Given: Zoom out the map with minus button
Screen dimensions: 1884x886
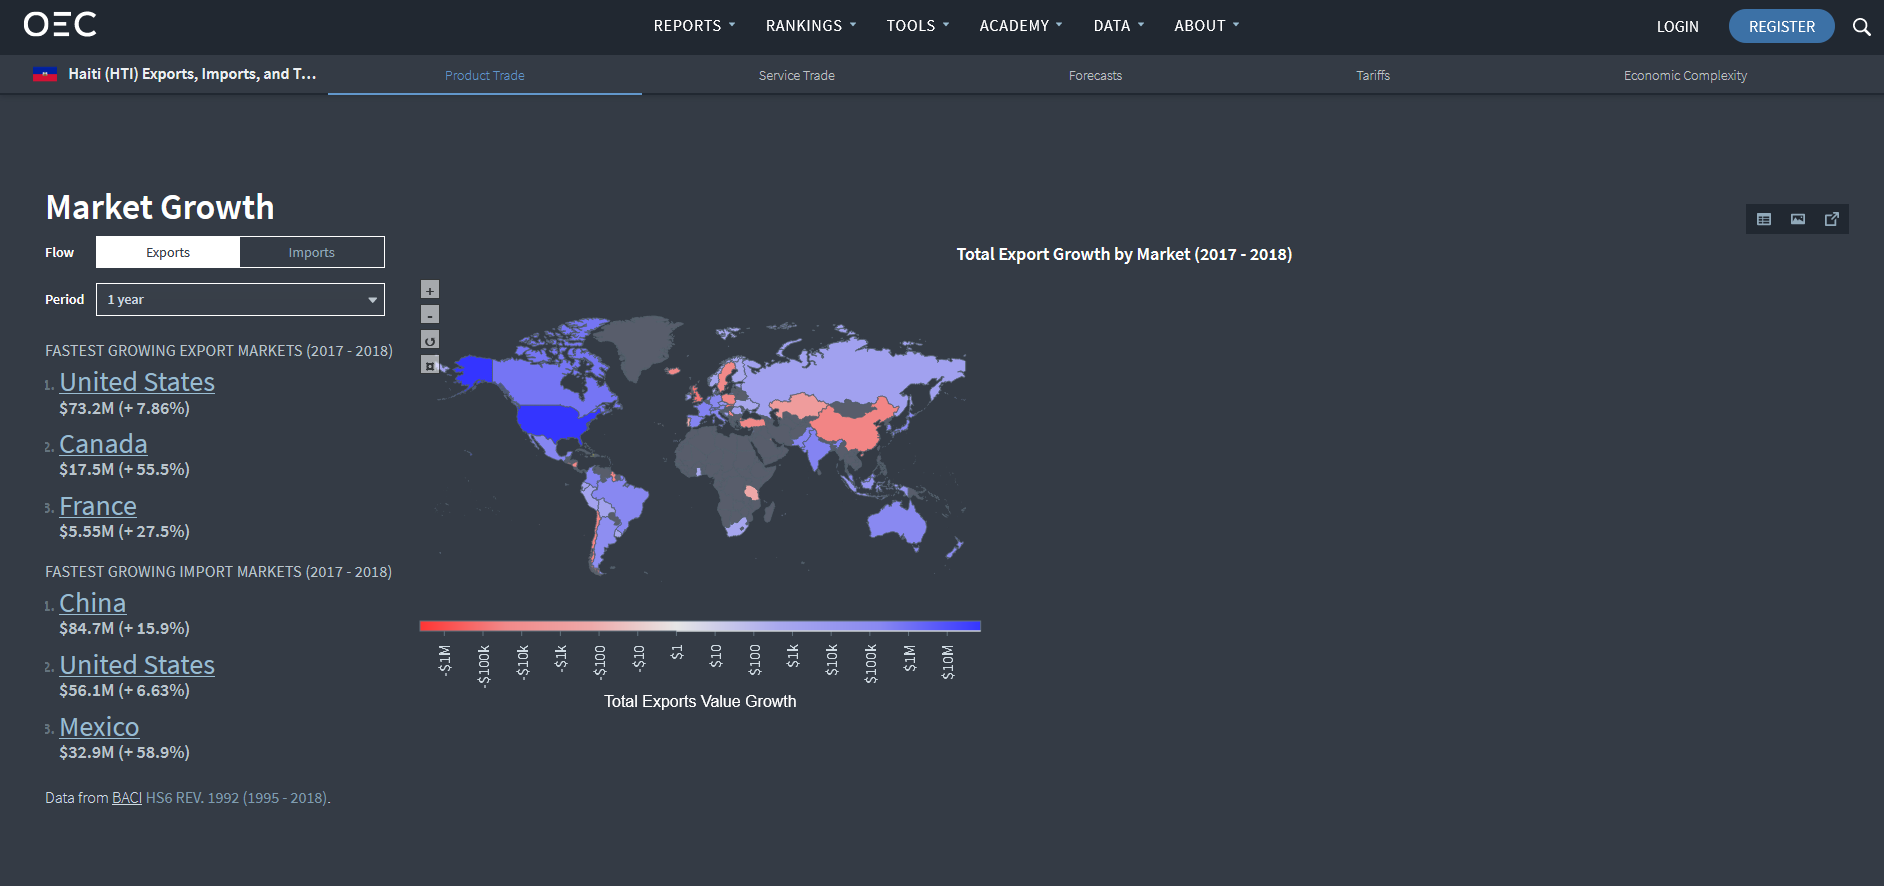Looking at the screenshot, I should pos(430,315).
